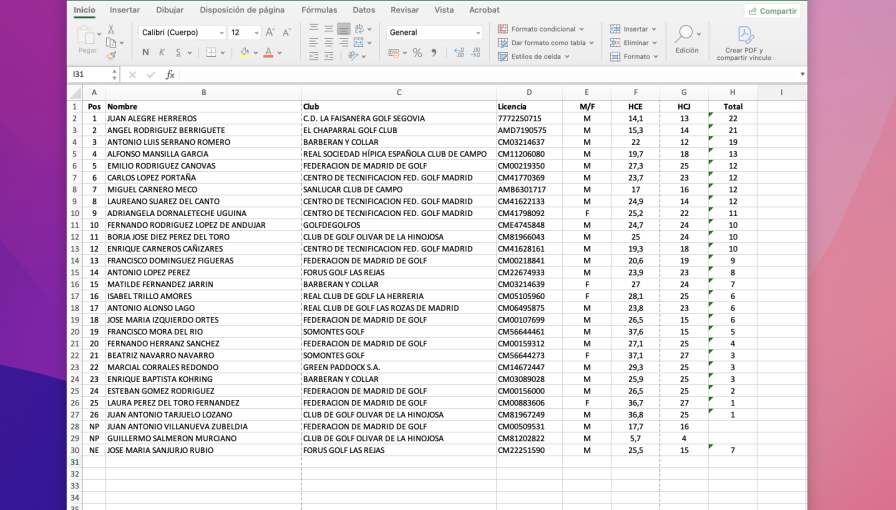Toggle italic (K) formatting
896x510 pixels.
pyautogui.click(x=161, y=53)
